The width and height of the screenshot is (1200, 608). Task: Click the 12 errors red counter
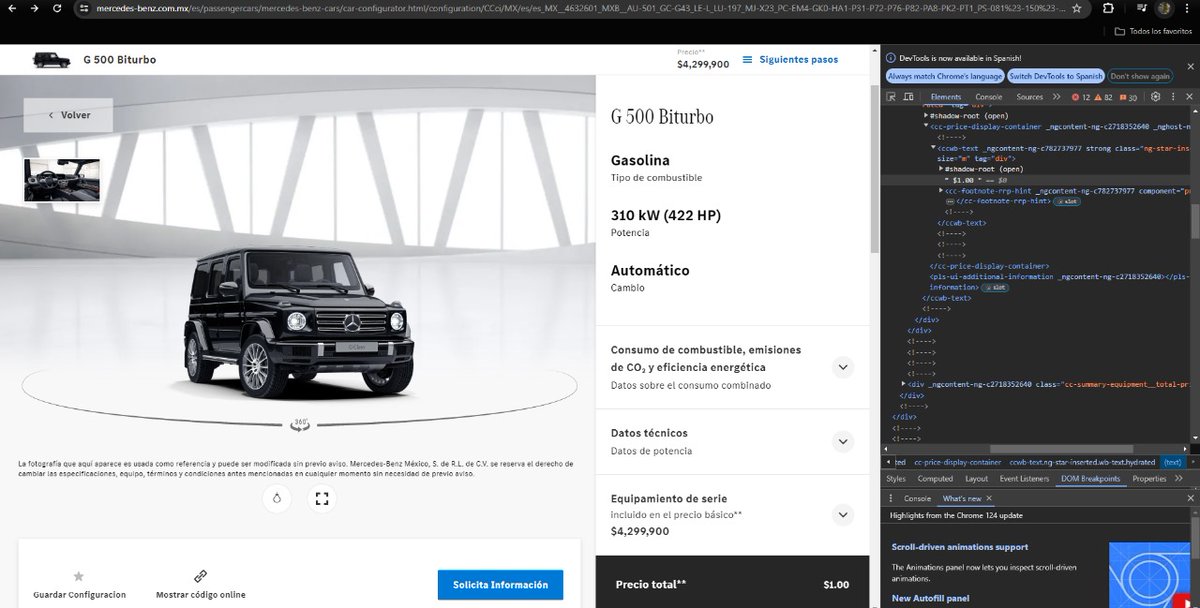click(x=1081, y=97)
